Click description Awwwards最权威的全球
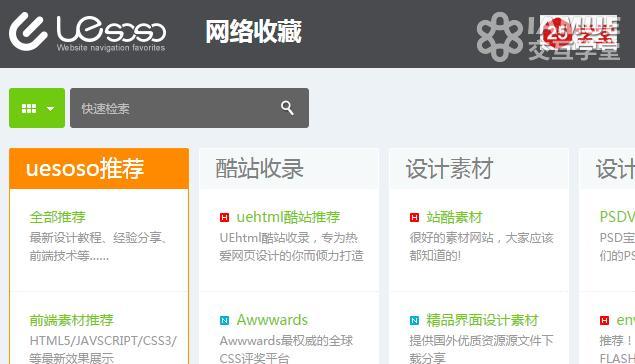 pyautogui.click(x=286, y=341)
